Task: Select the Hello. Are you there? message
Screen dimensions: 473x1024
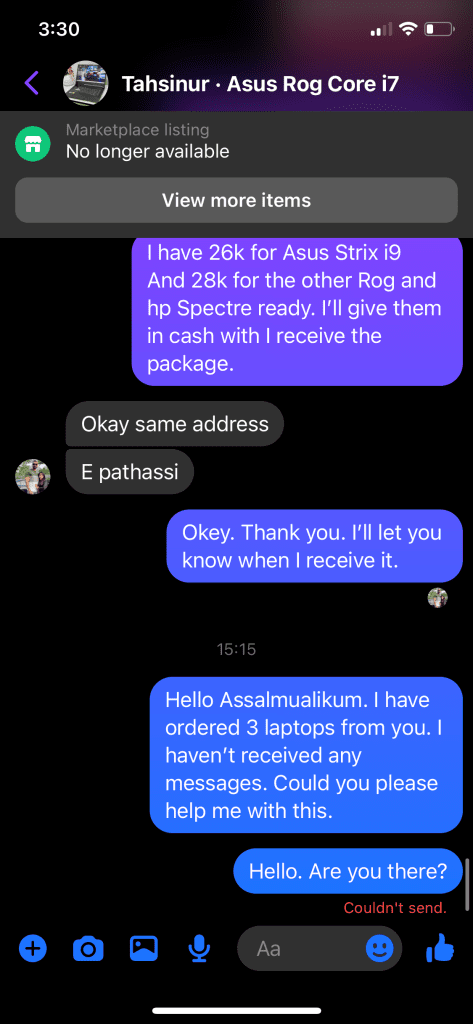Action: [348, 871]
